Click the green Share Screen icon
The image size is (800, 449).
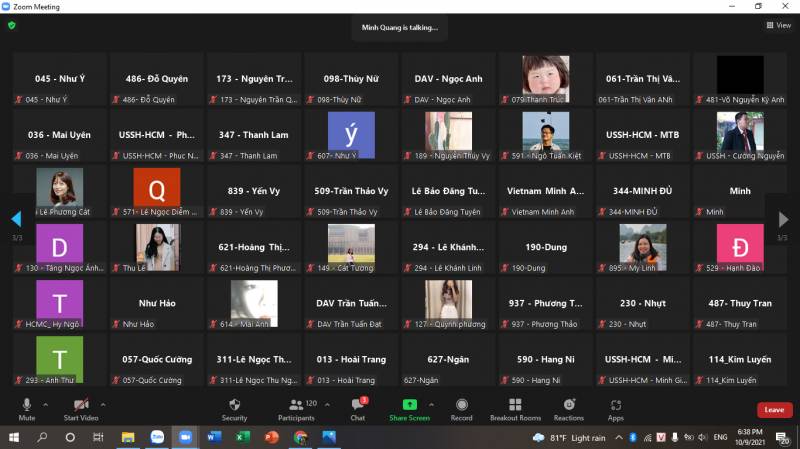(409, 405)
